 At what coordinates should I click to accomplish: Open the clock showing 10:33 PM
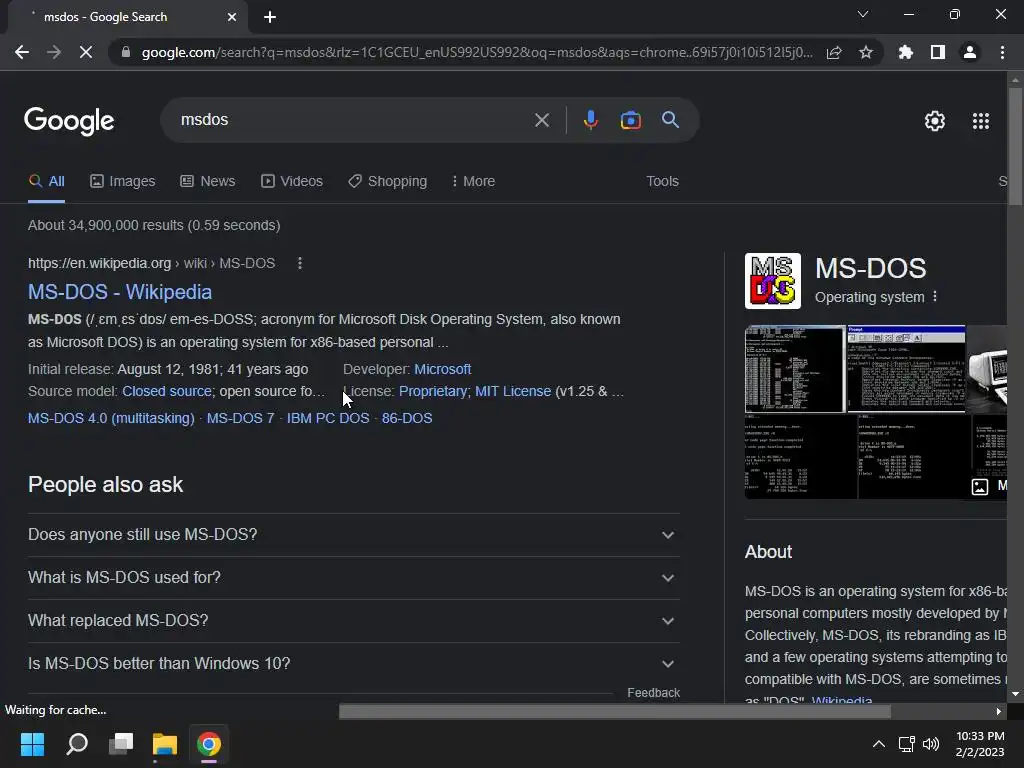pyautogui.click(x=980, y=744)
